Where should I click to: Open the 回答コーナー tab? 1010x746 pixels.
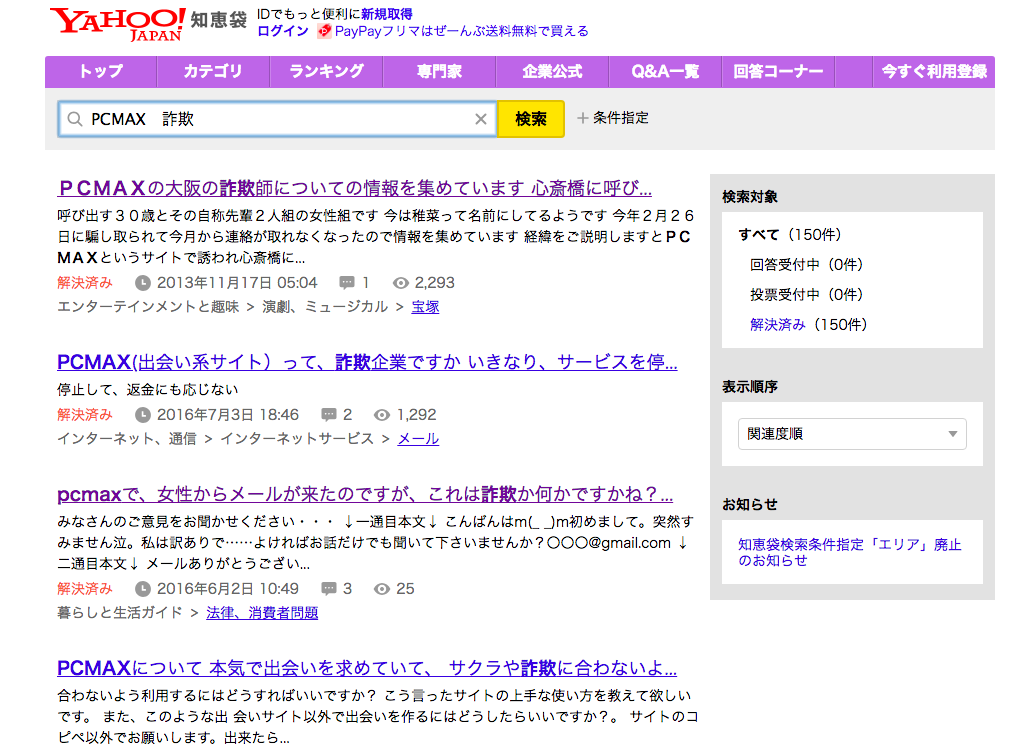[x=778, y=72]
